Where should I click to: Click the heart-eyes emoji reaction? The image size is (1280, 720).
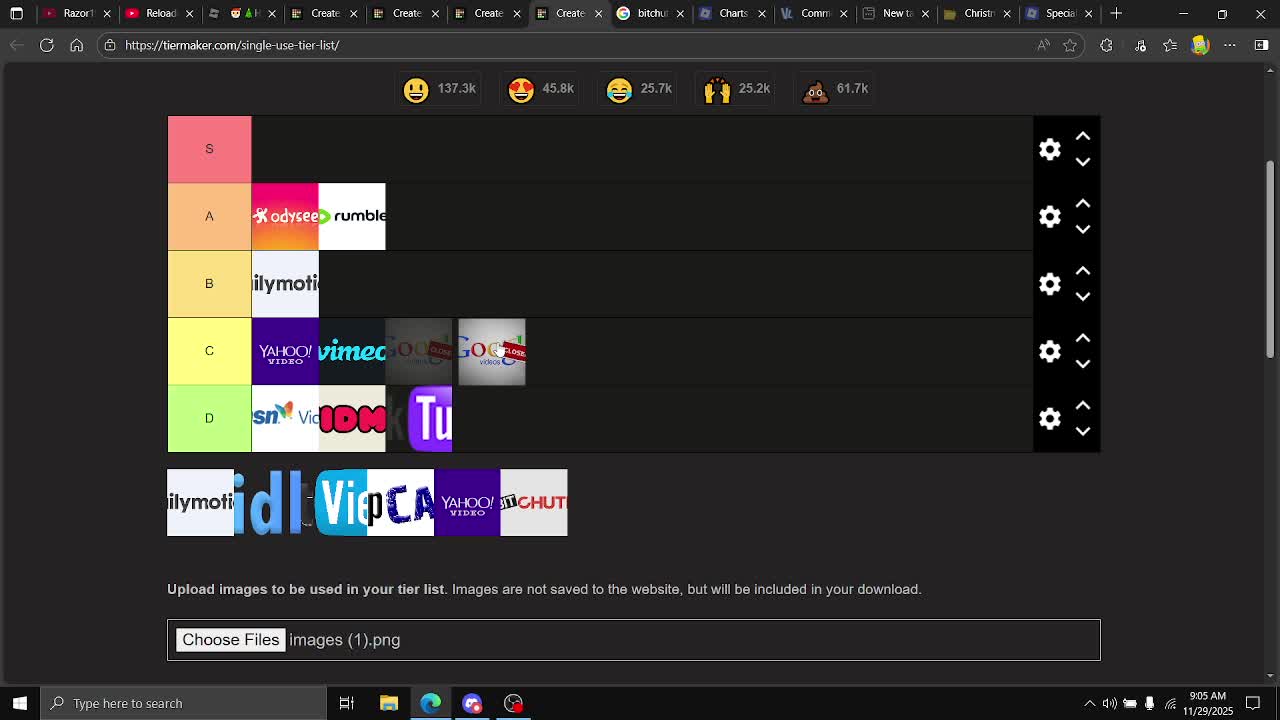tap(521, 89)
